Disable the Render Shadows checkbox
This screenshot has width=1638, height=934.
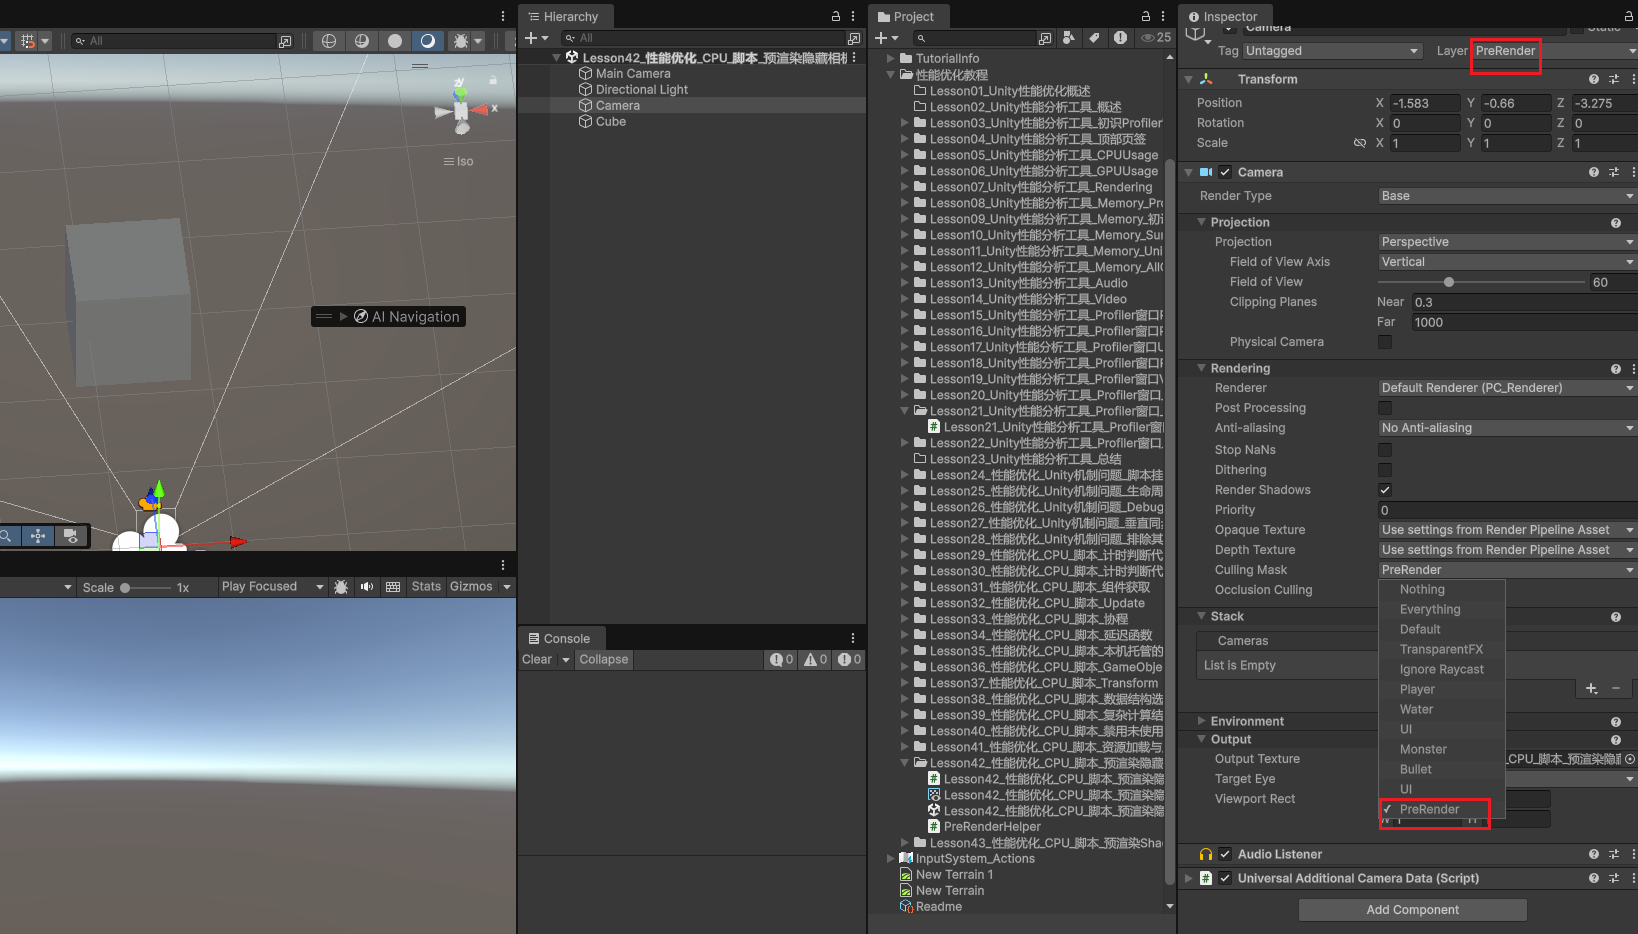point(1385,490)
